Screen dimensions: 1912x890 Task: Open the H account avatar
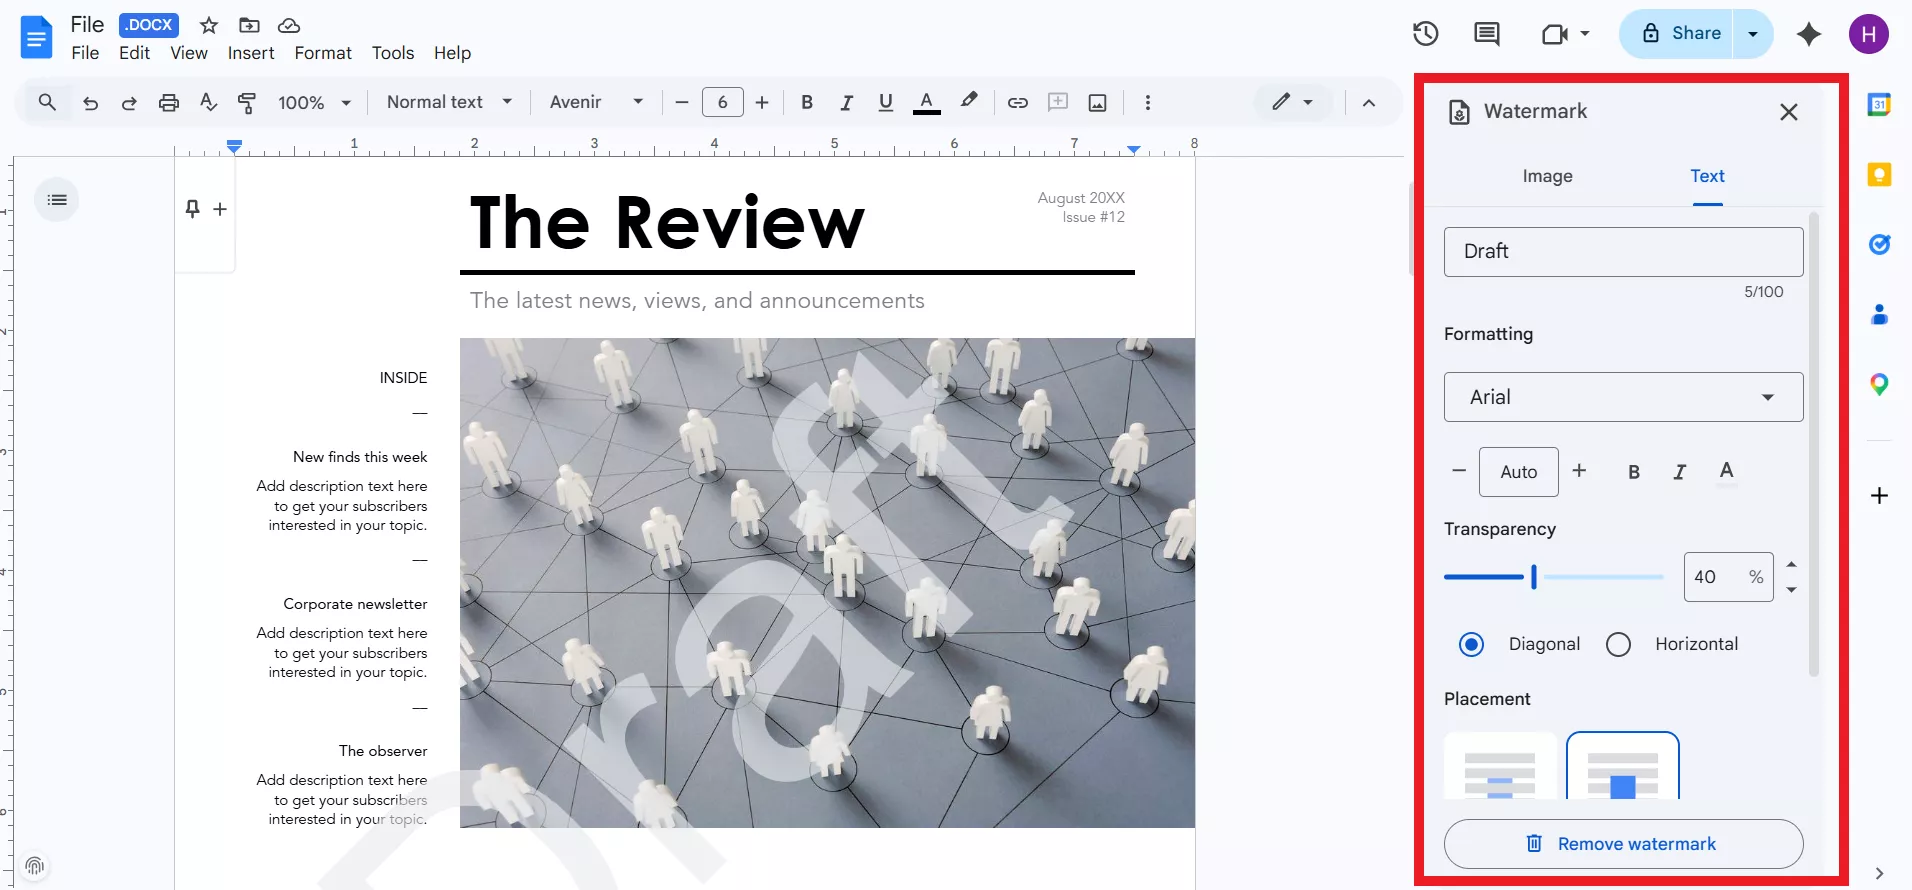(x=1868, y=34)
